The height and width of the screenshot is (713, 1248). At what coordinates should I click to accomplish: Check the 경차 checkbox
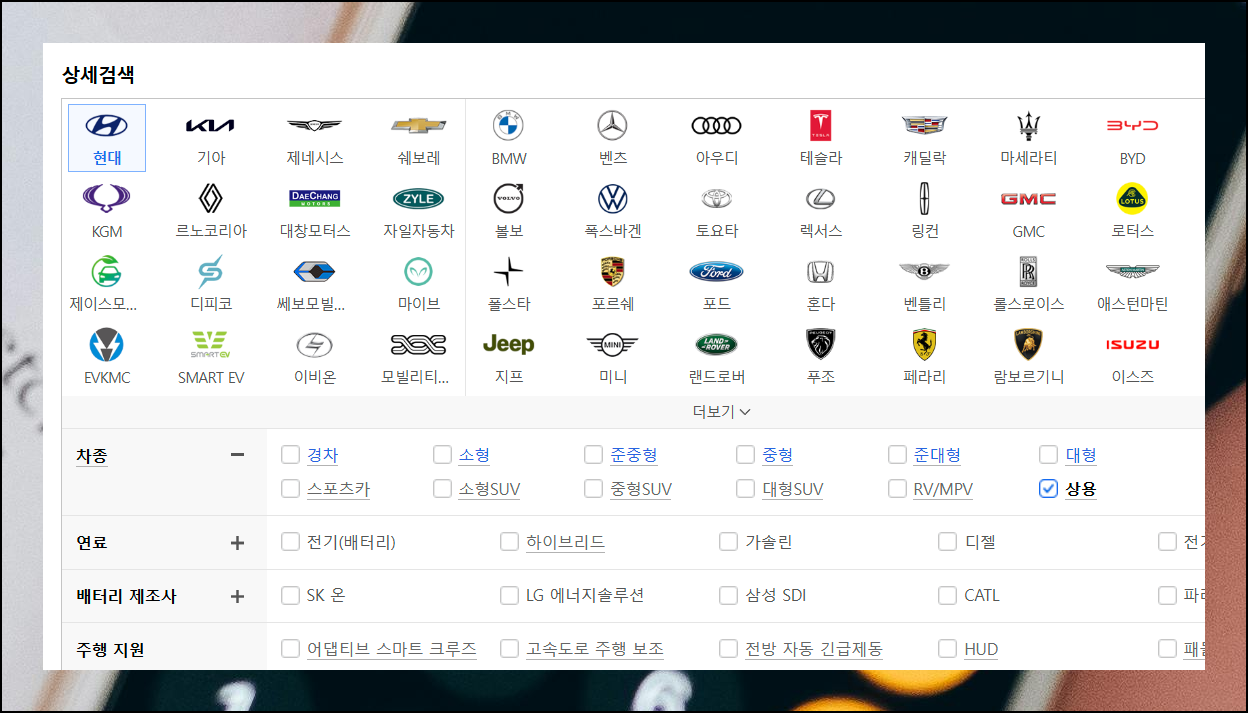(291, 455)
